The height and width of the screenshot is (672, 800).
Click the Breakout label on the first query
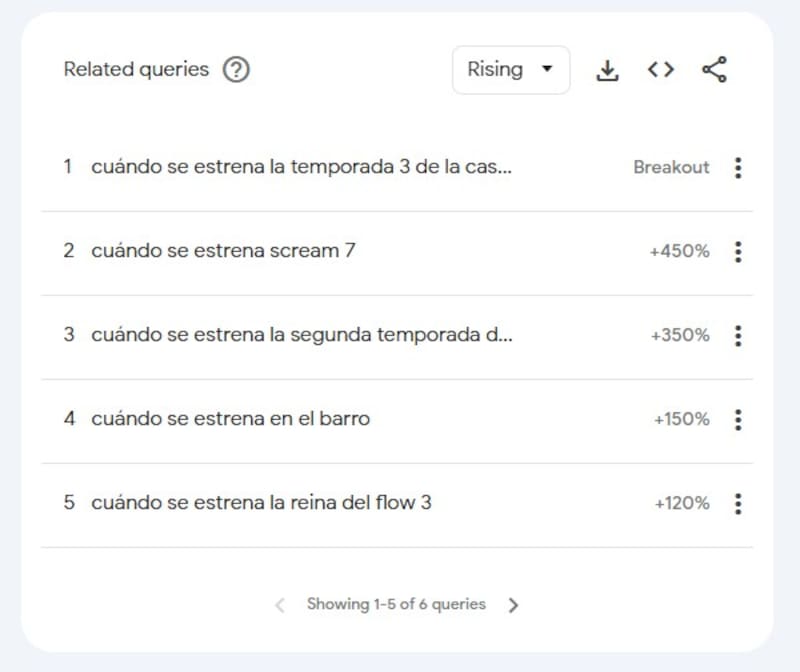coord(671,168)
